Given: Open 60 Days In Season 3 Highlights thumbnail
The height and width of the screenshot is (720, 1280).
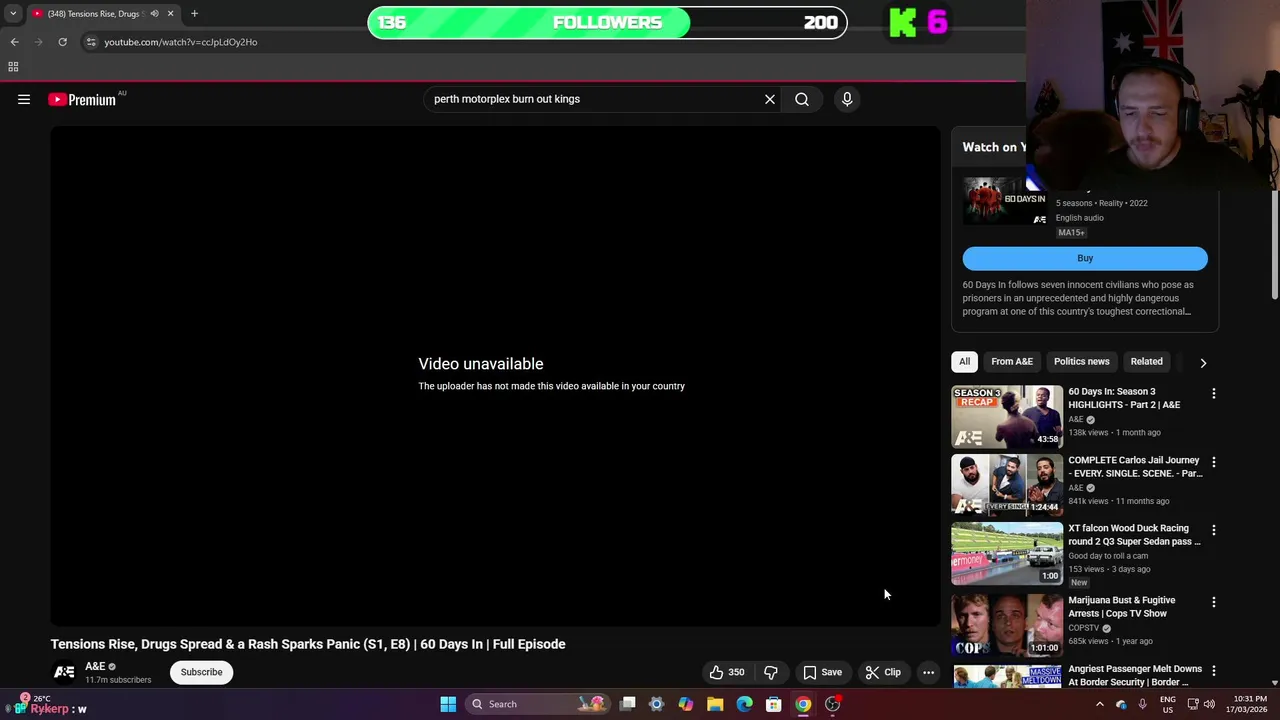Looking at the screenshot, I should click(x=1007, y=416).
